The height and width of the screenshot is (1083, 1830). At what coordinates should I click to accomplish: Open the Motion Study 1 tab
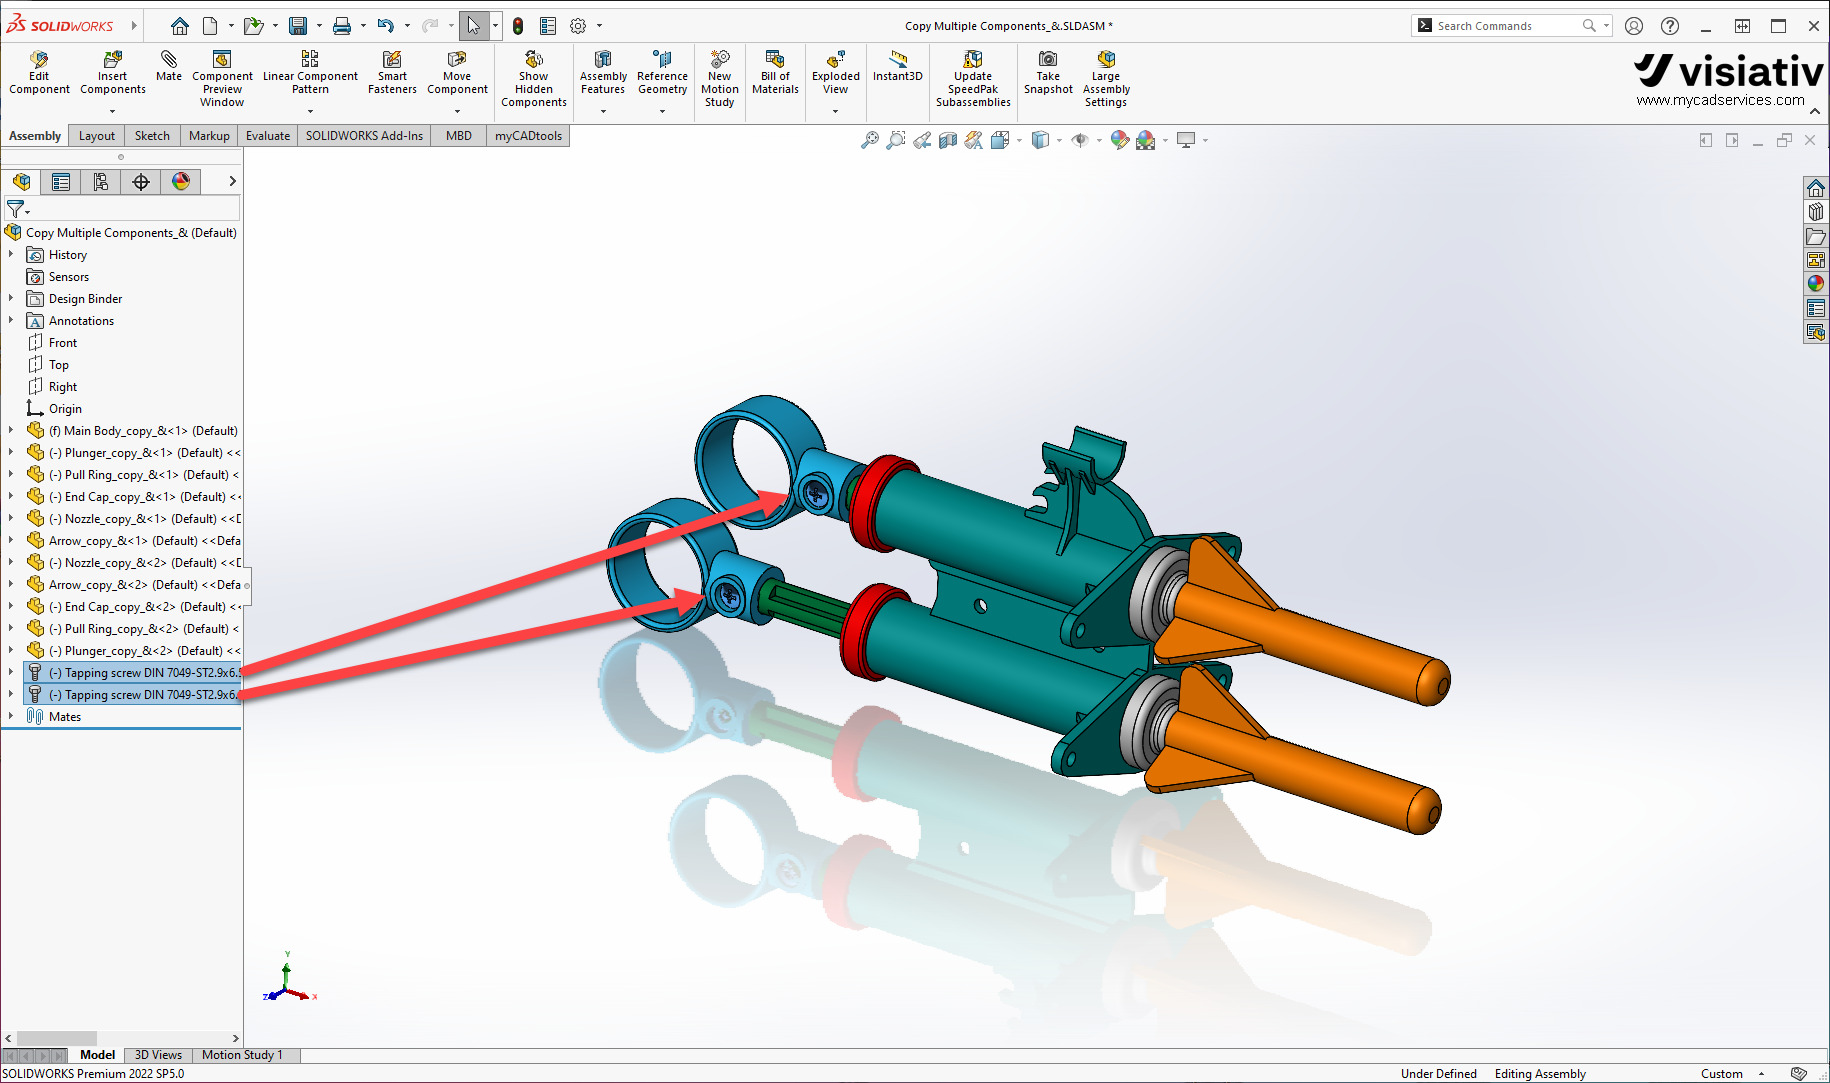point(242,1055)
